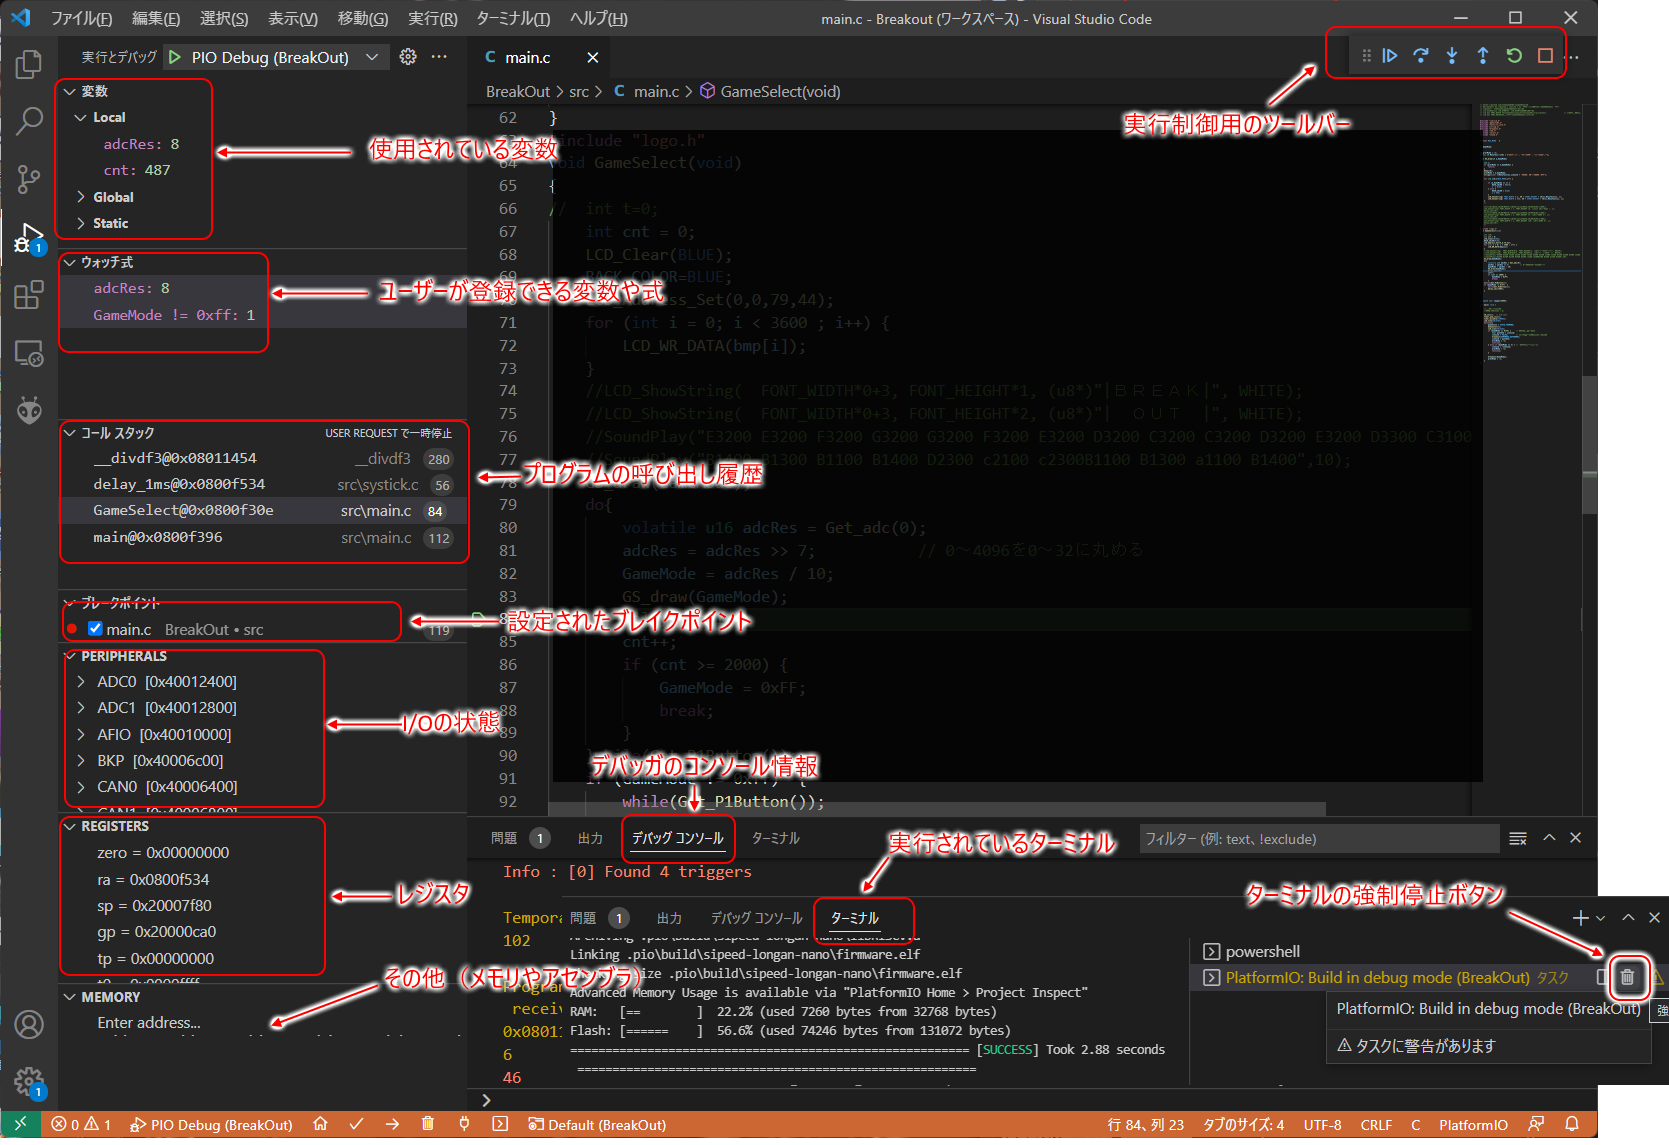Open the ファイル(F) menu
This screenshot has width=1669, height=1145.
coord(81,18)
